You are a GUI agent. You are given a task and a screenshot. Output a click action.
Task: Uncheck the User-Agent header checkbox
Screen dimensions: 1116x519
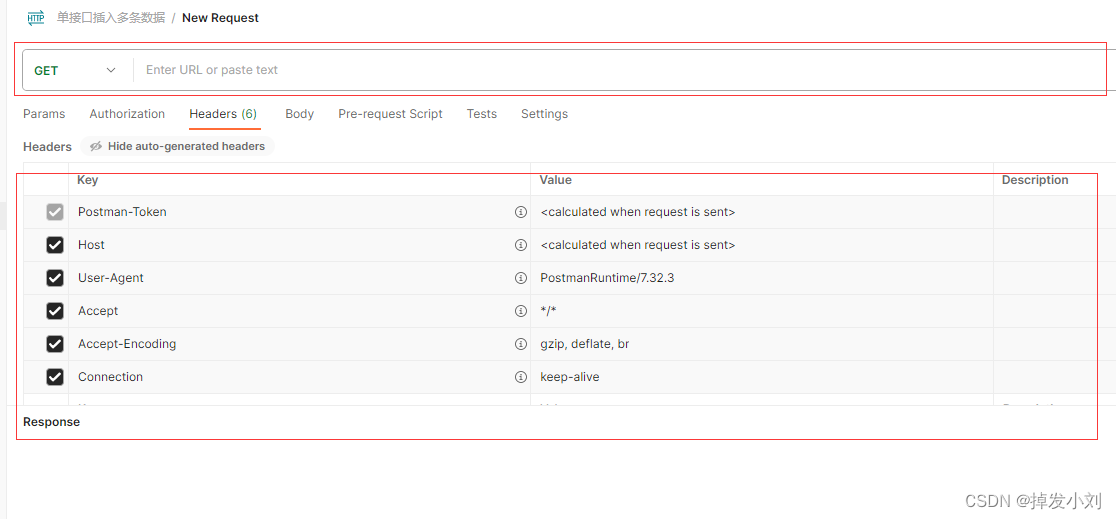click(55, 278)
